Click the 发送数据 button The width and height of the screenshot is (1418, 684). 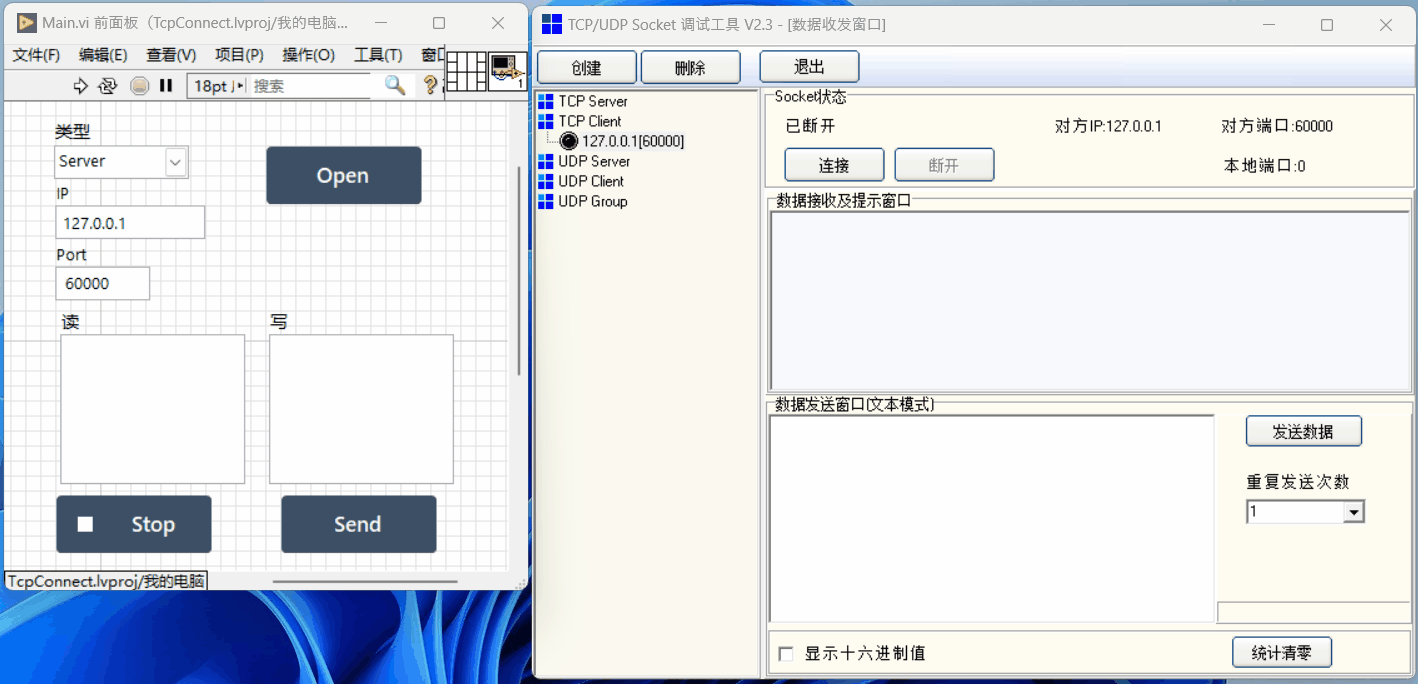coord(1303,431)
